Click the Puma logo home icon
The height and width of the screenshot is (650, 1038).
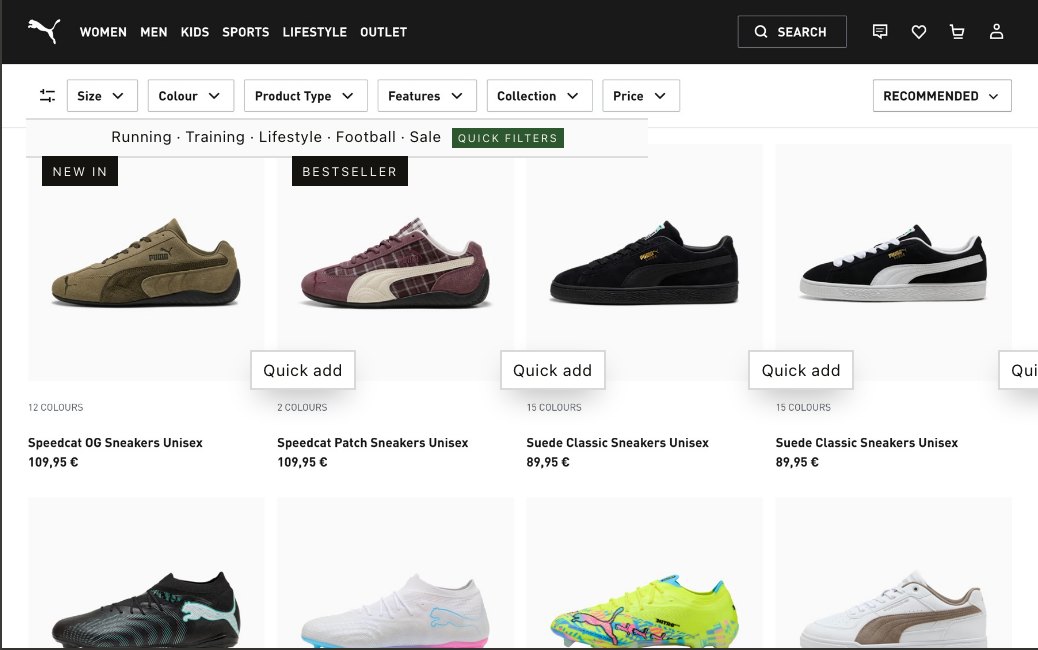pos(44,31)
